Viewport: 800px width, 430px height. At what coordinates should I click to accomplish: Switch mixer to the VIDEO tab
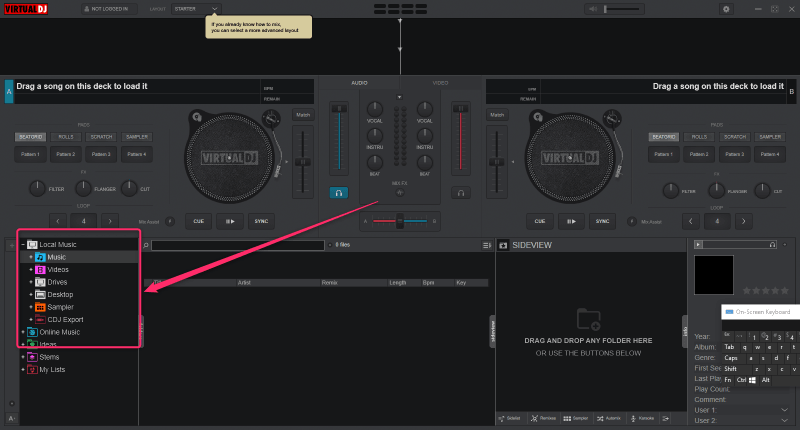coord(440,83)
